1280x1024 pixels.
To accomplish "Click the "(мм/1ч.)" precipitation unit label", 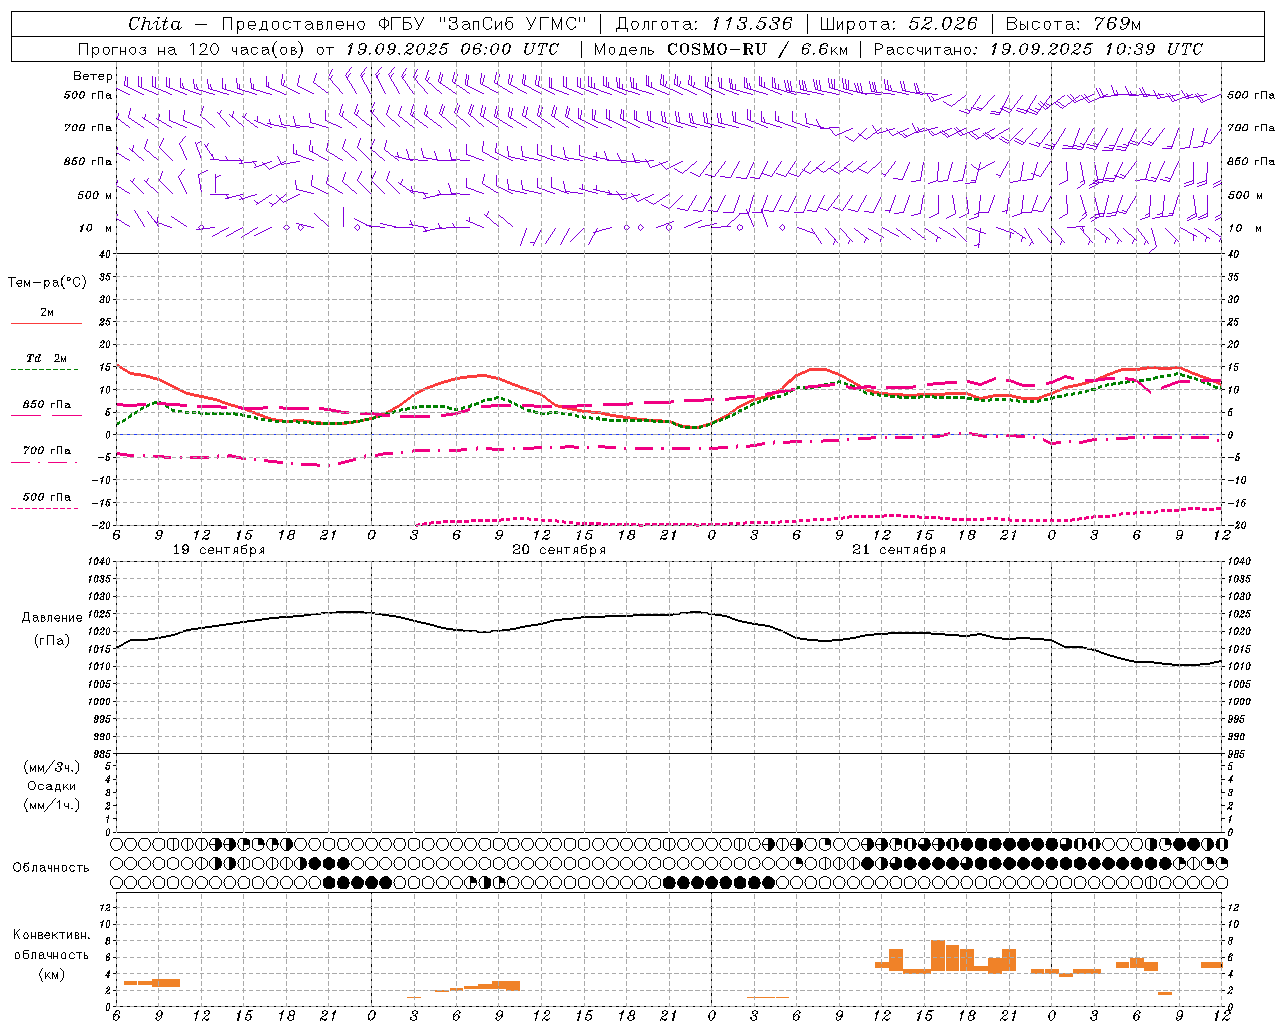I will [52, 805].
